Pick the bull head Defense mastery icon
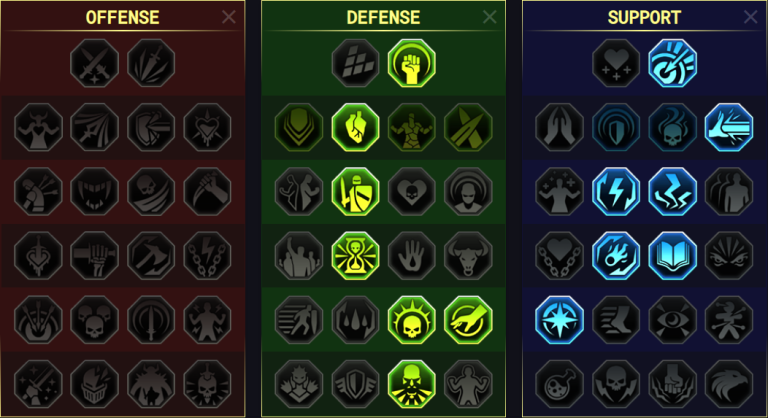This screenshot has height=418, width=768. [x=468, y=256]
